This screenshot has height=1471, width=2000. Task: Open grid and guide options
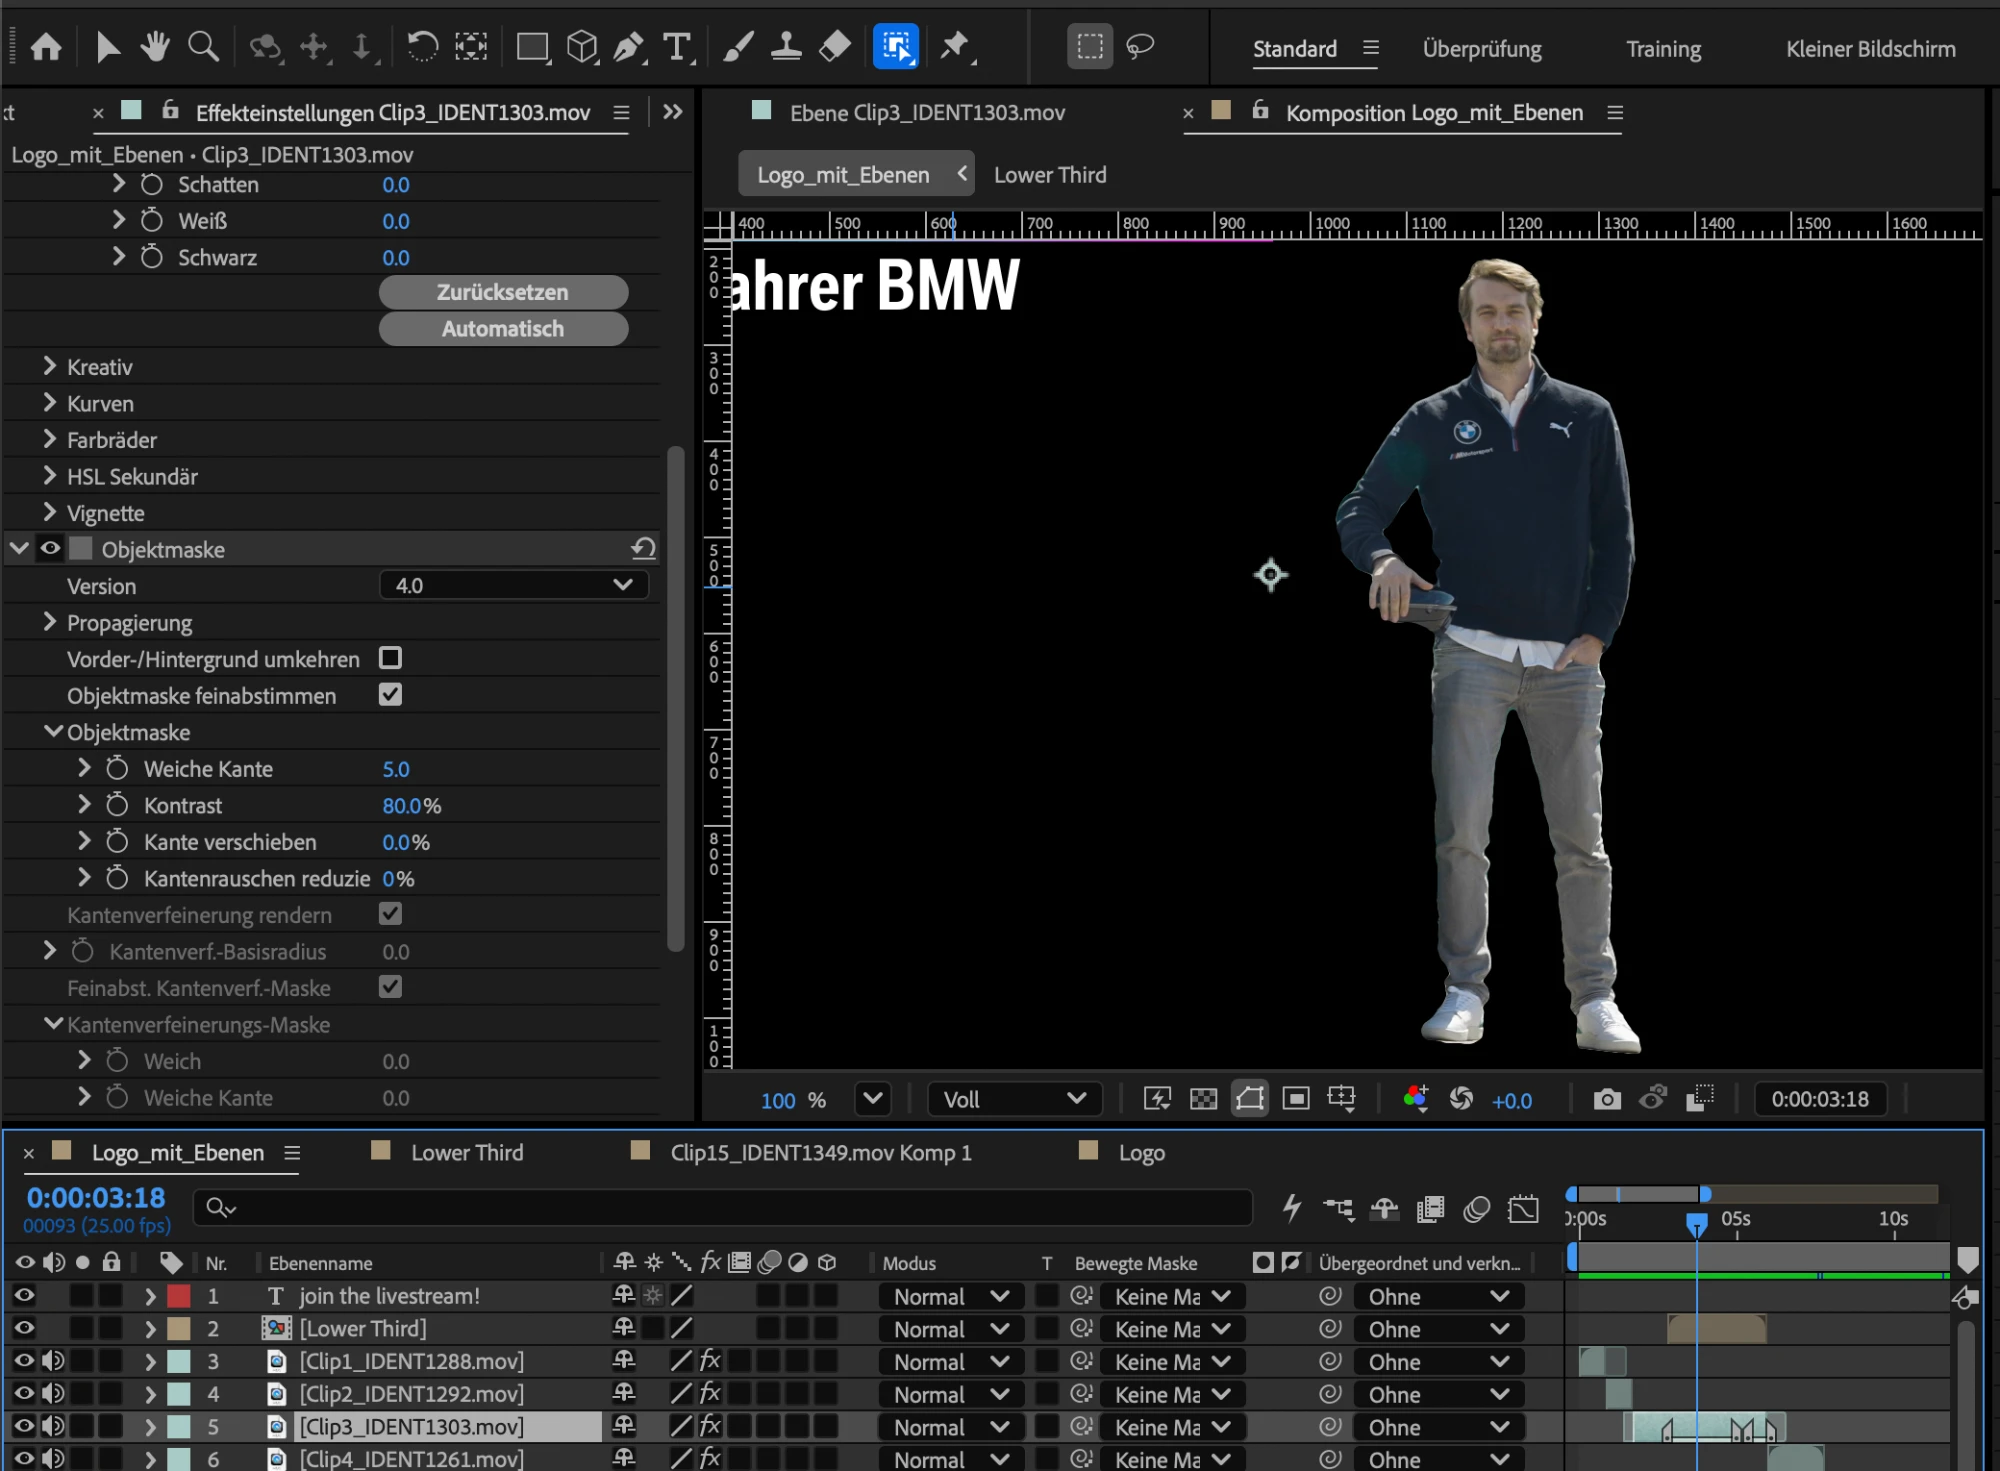coord(1342,1100)
